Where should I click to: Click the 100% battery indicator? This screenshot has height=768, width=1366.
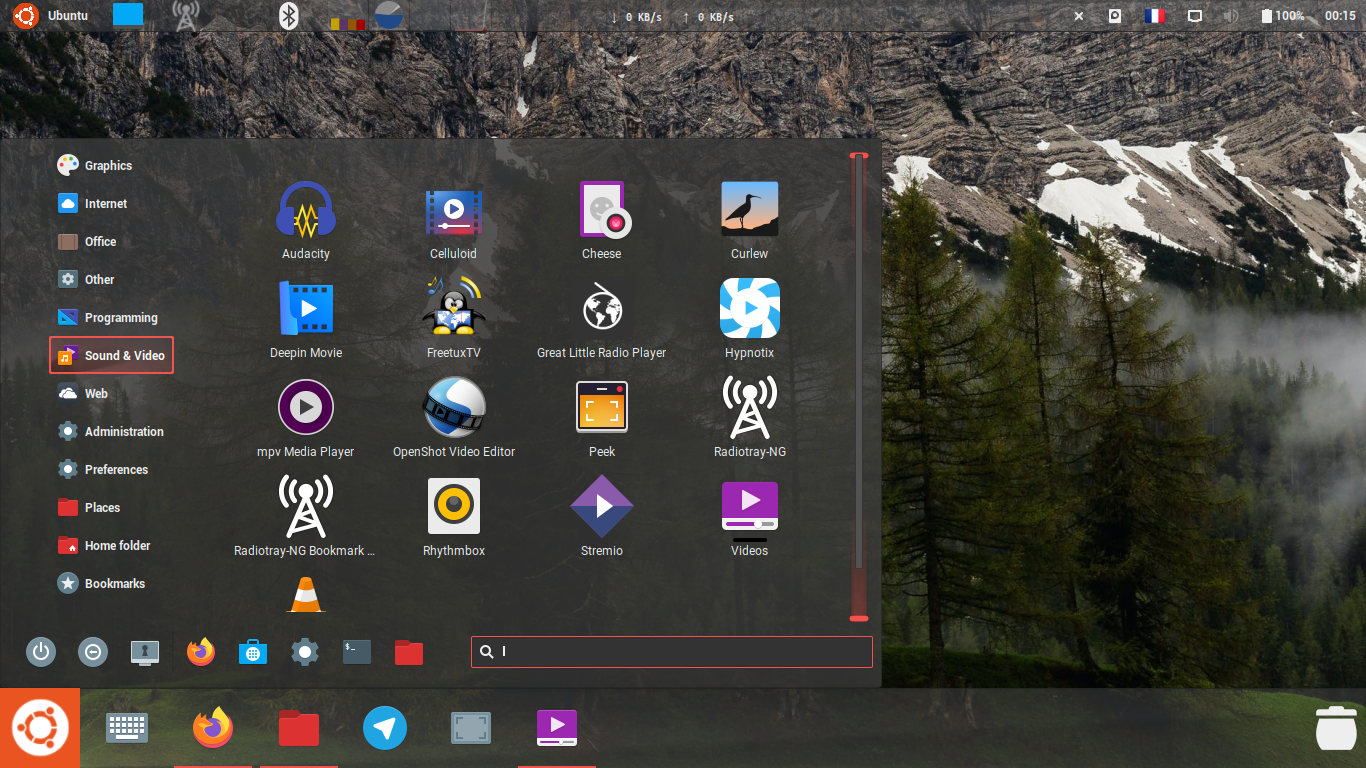coord(1282,16)
